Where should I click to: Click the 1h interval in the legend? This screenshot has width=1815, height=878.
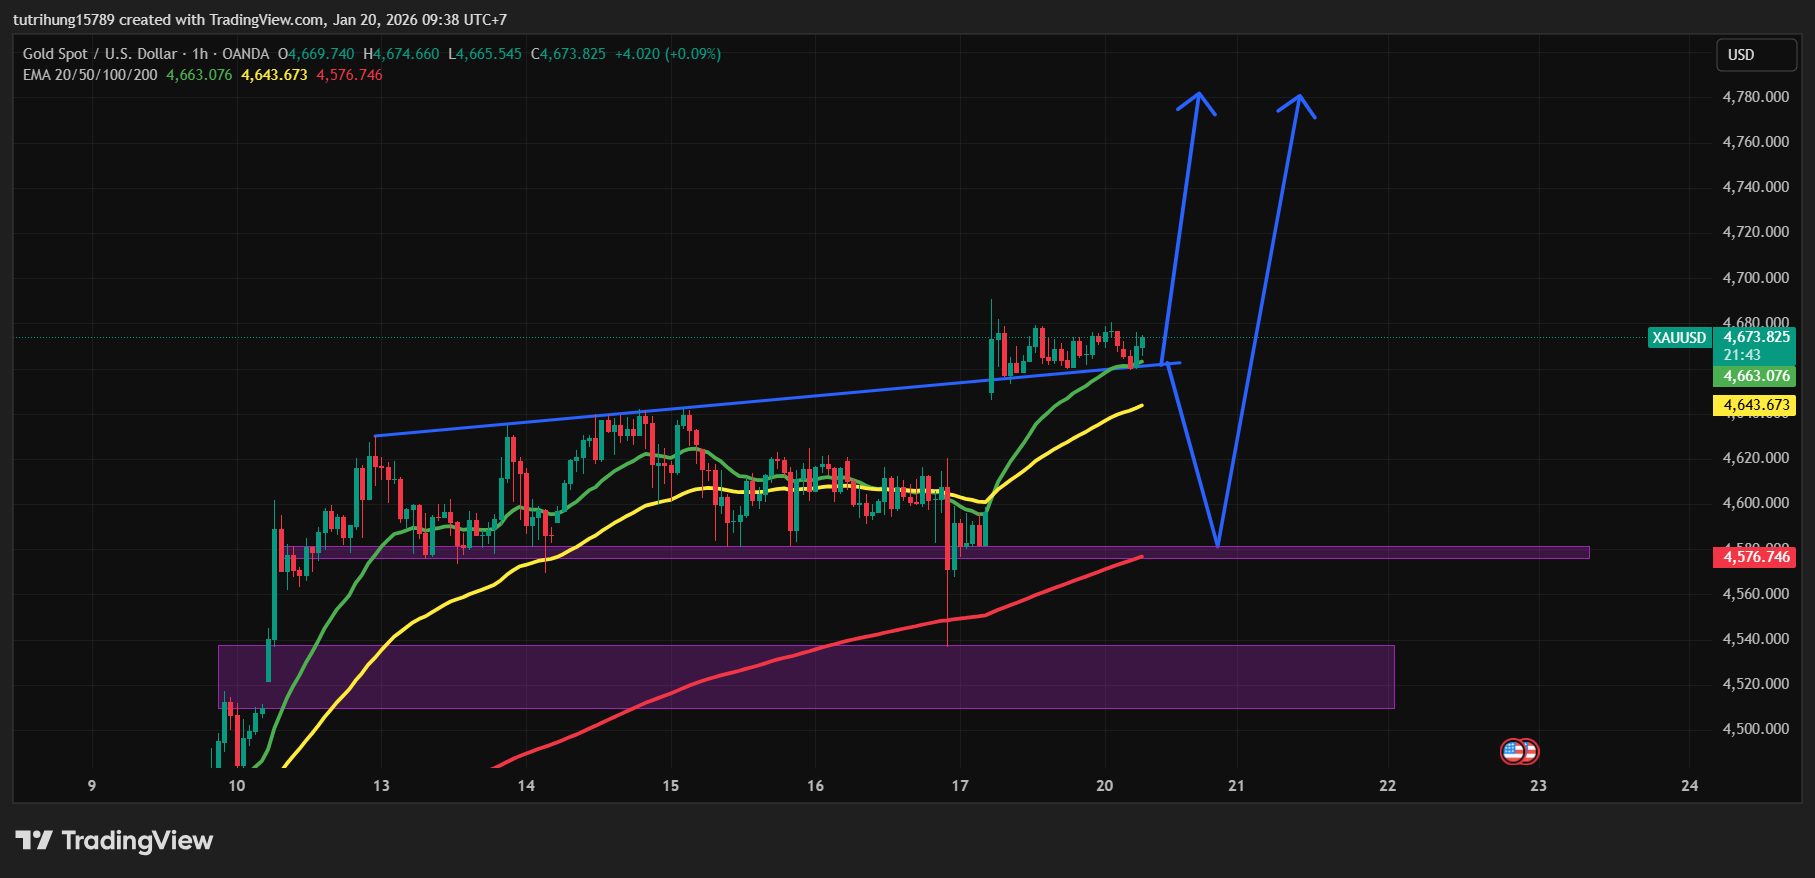click(200, 54)
